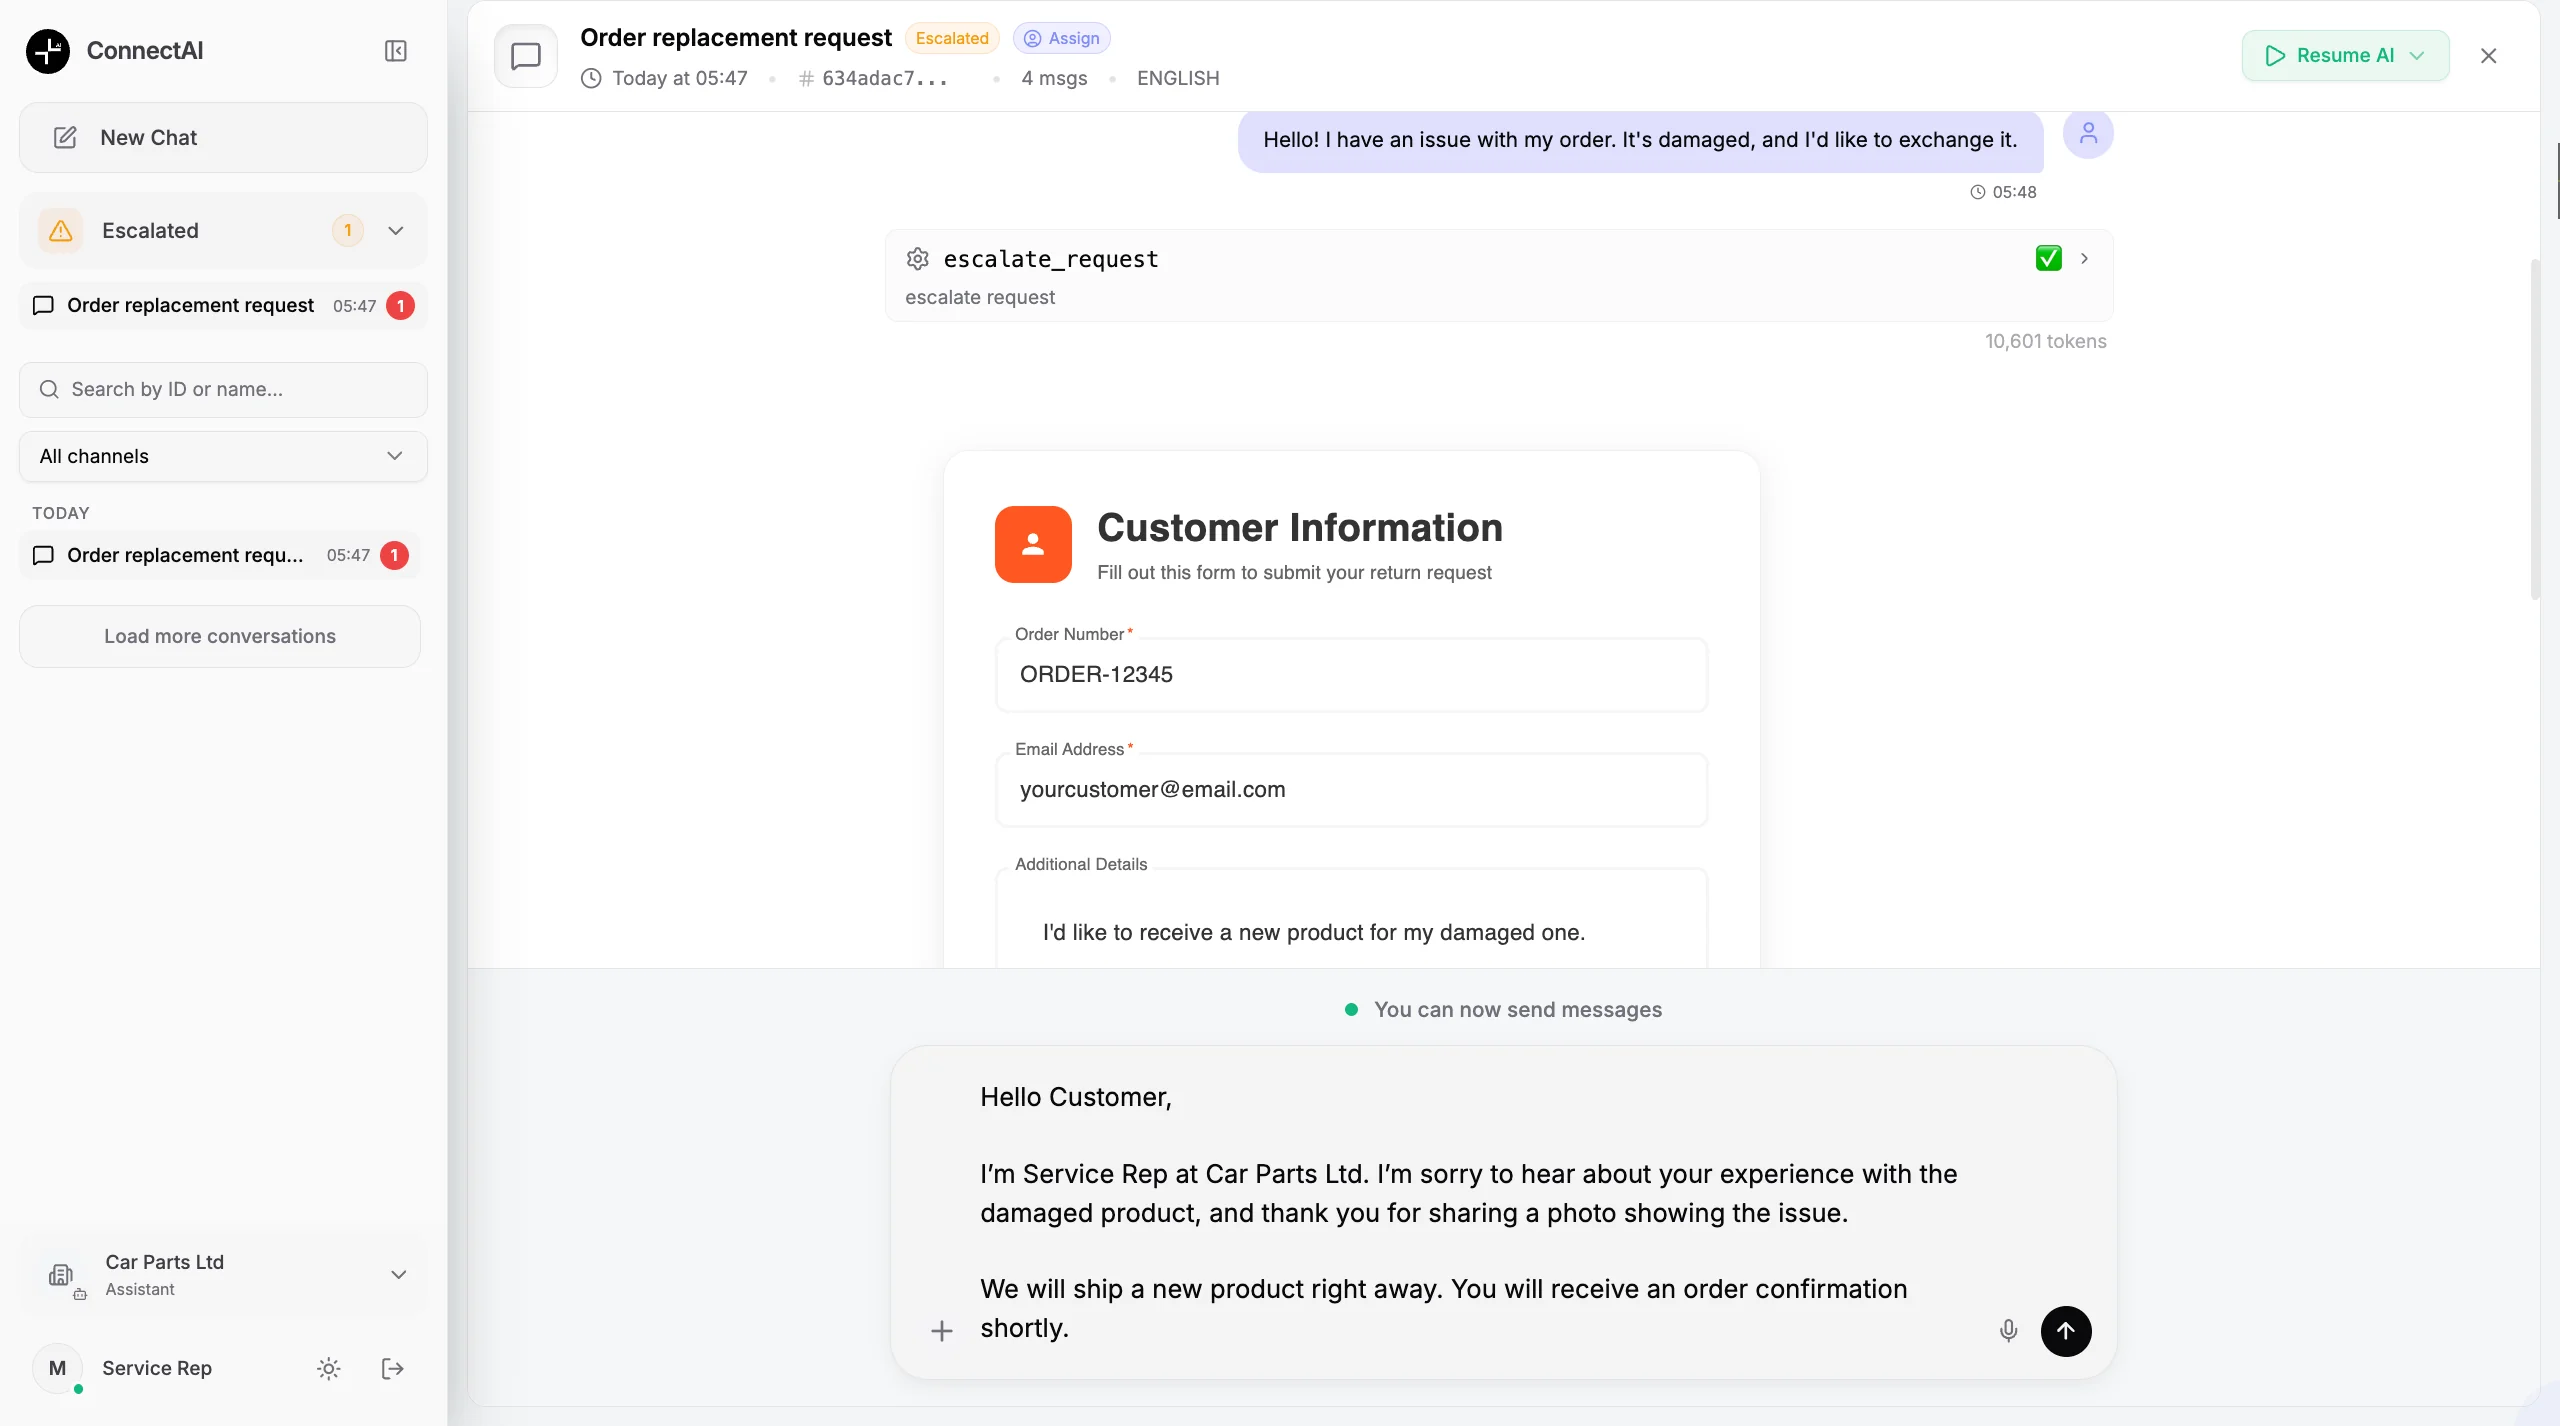2560x1426 pixels.
Task: Expand the escalate_request tool call chevron
Action: point(2085,259)
